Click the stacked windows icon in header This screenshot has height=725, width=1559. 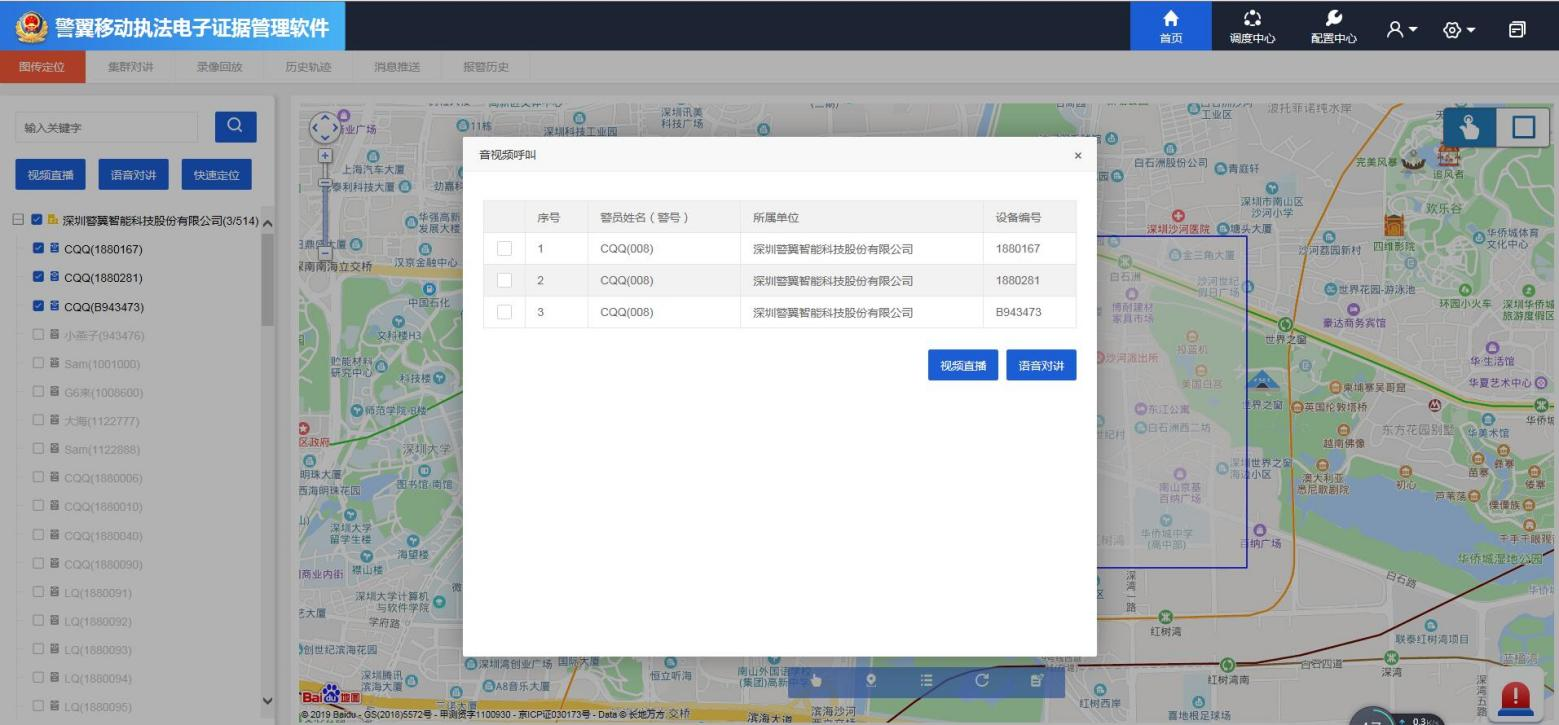(1516, 29)
